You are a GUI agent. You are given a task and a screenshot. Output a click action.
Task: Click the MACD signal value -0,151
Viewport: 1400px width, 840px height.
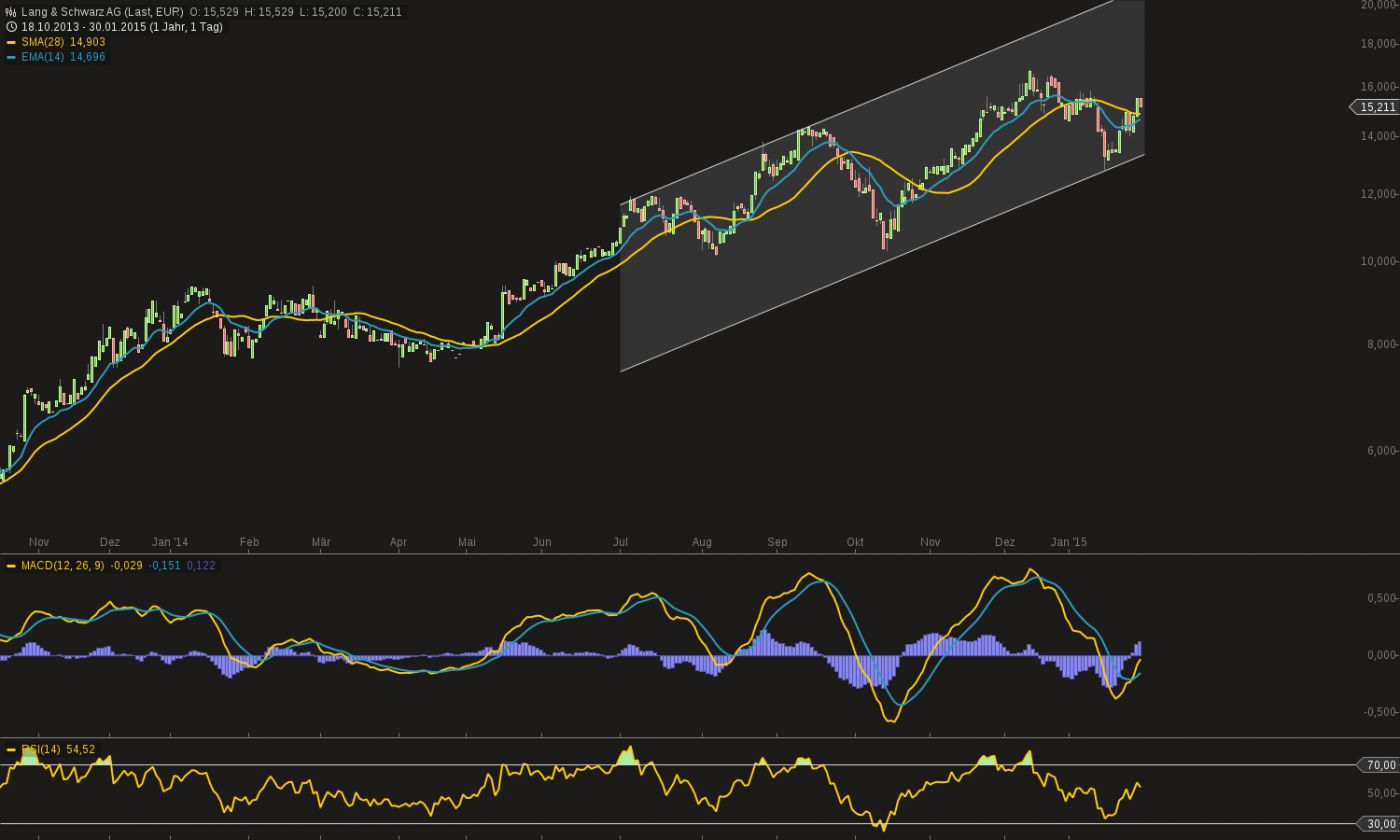pos(165,566)
